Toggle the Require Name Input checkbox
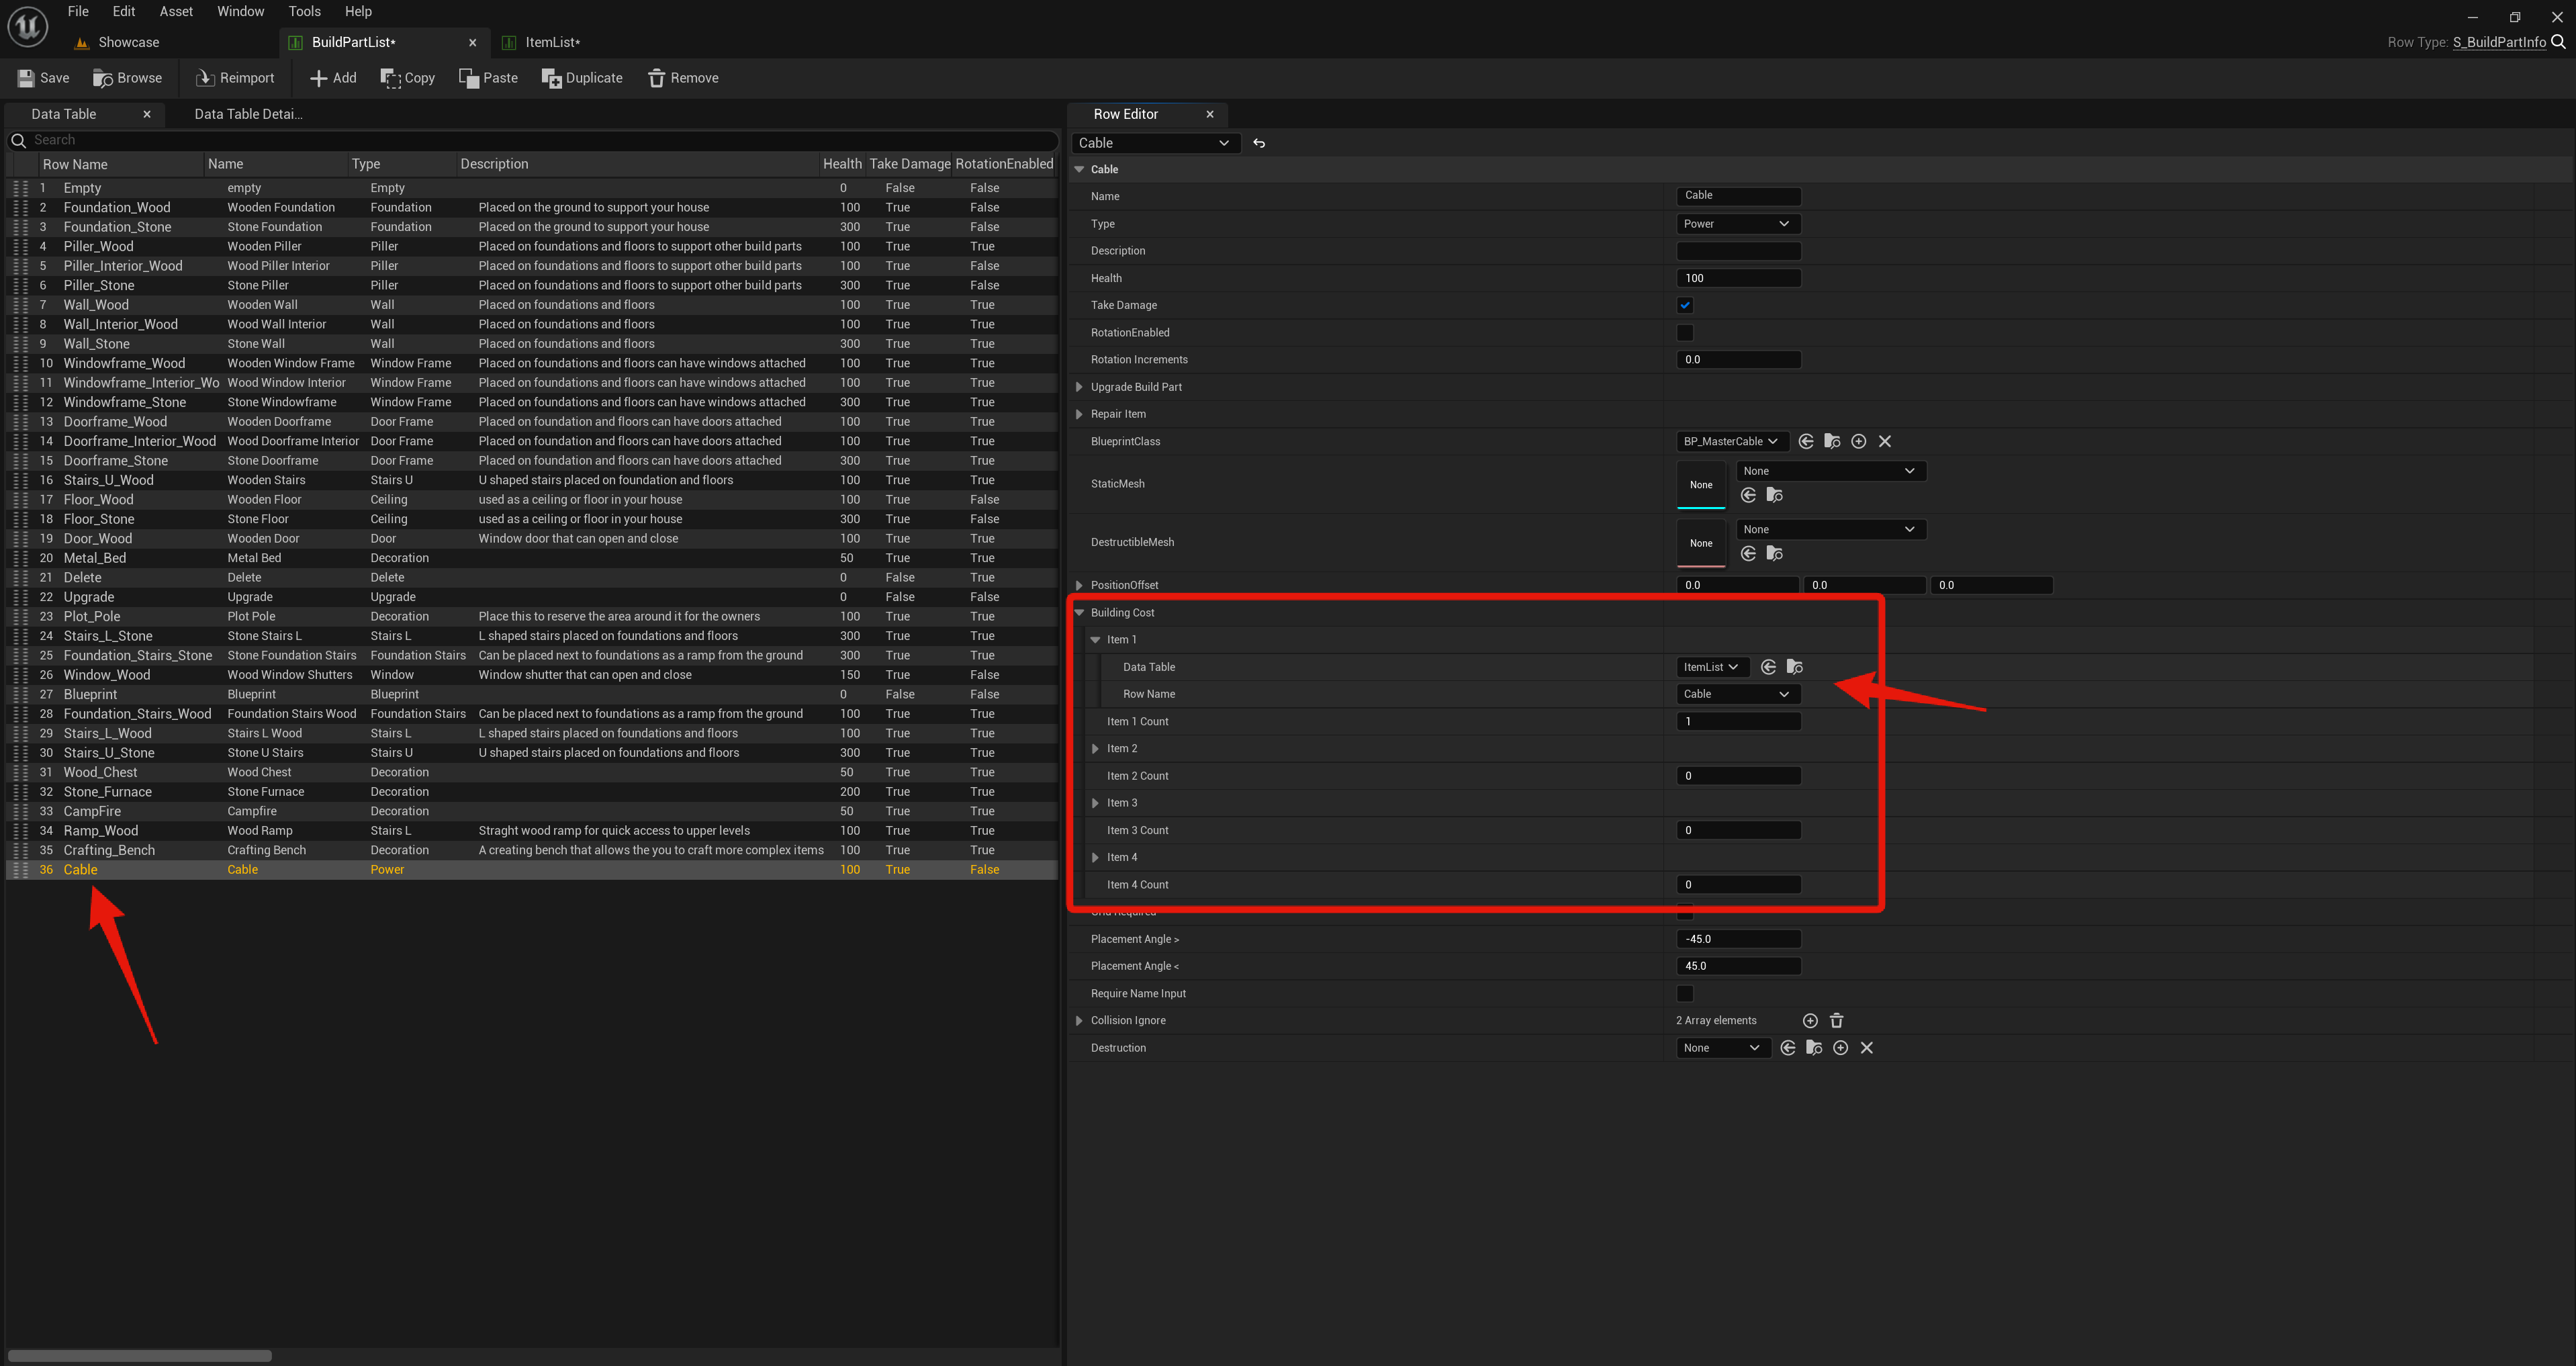The image size is (2576, 1366). tap(1685, 993)
